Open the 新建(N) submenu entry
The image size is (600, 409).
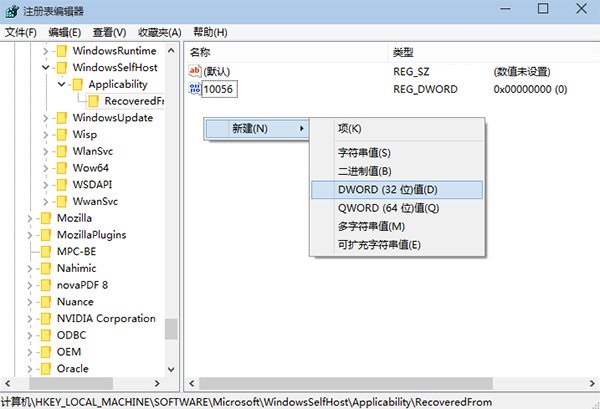tap(256, 129)
